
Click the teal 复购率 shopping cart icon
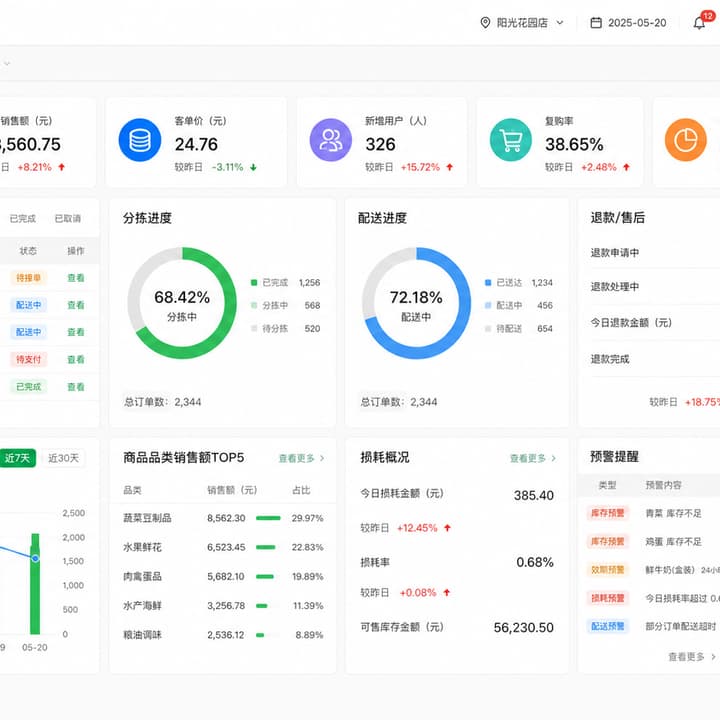click(511, 140)
